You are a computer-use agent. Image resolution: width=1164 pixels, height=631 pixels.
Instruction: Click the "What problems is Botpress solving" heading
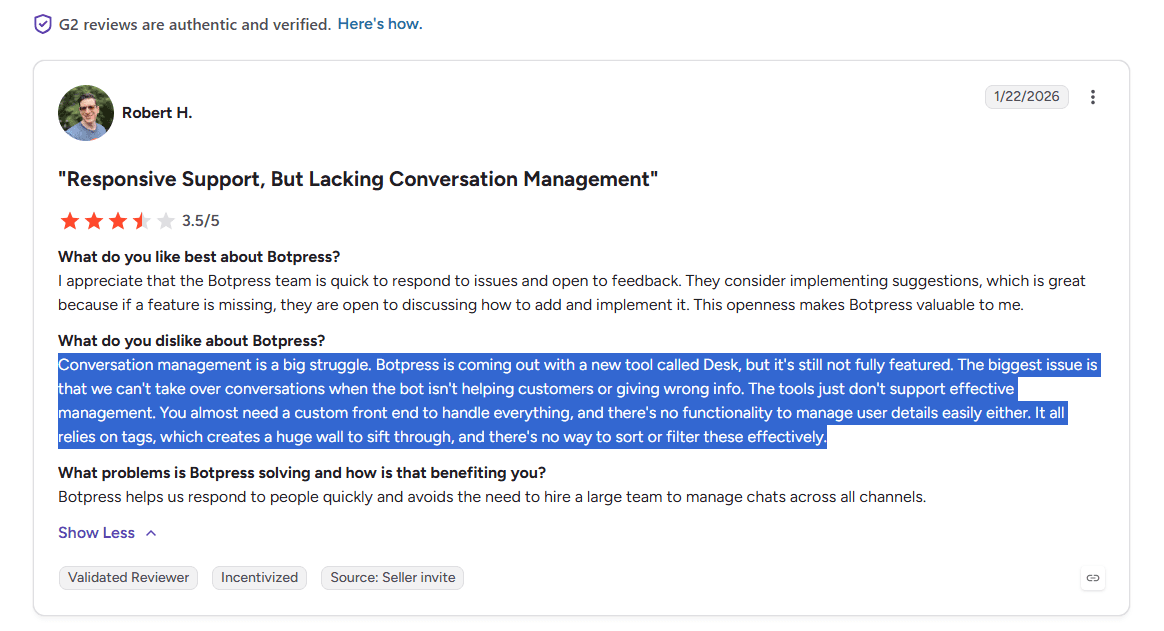[x=302, y=473]
